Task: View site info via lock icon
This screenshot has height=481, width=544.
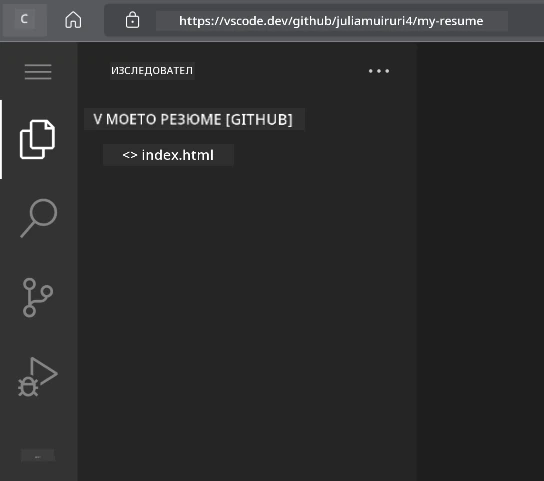Action: click(x=132, y=20)
